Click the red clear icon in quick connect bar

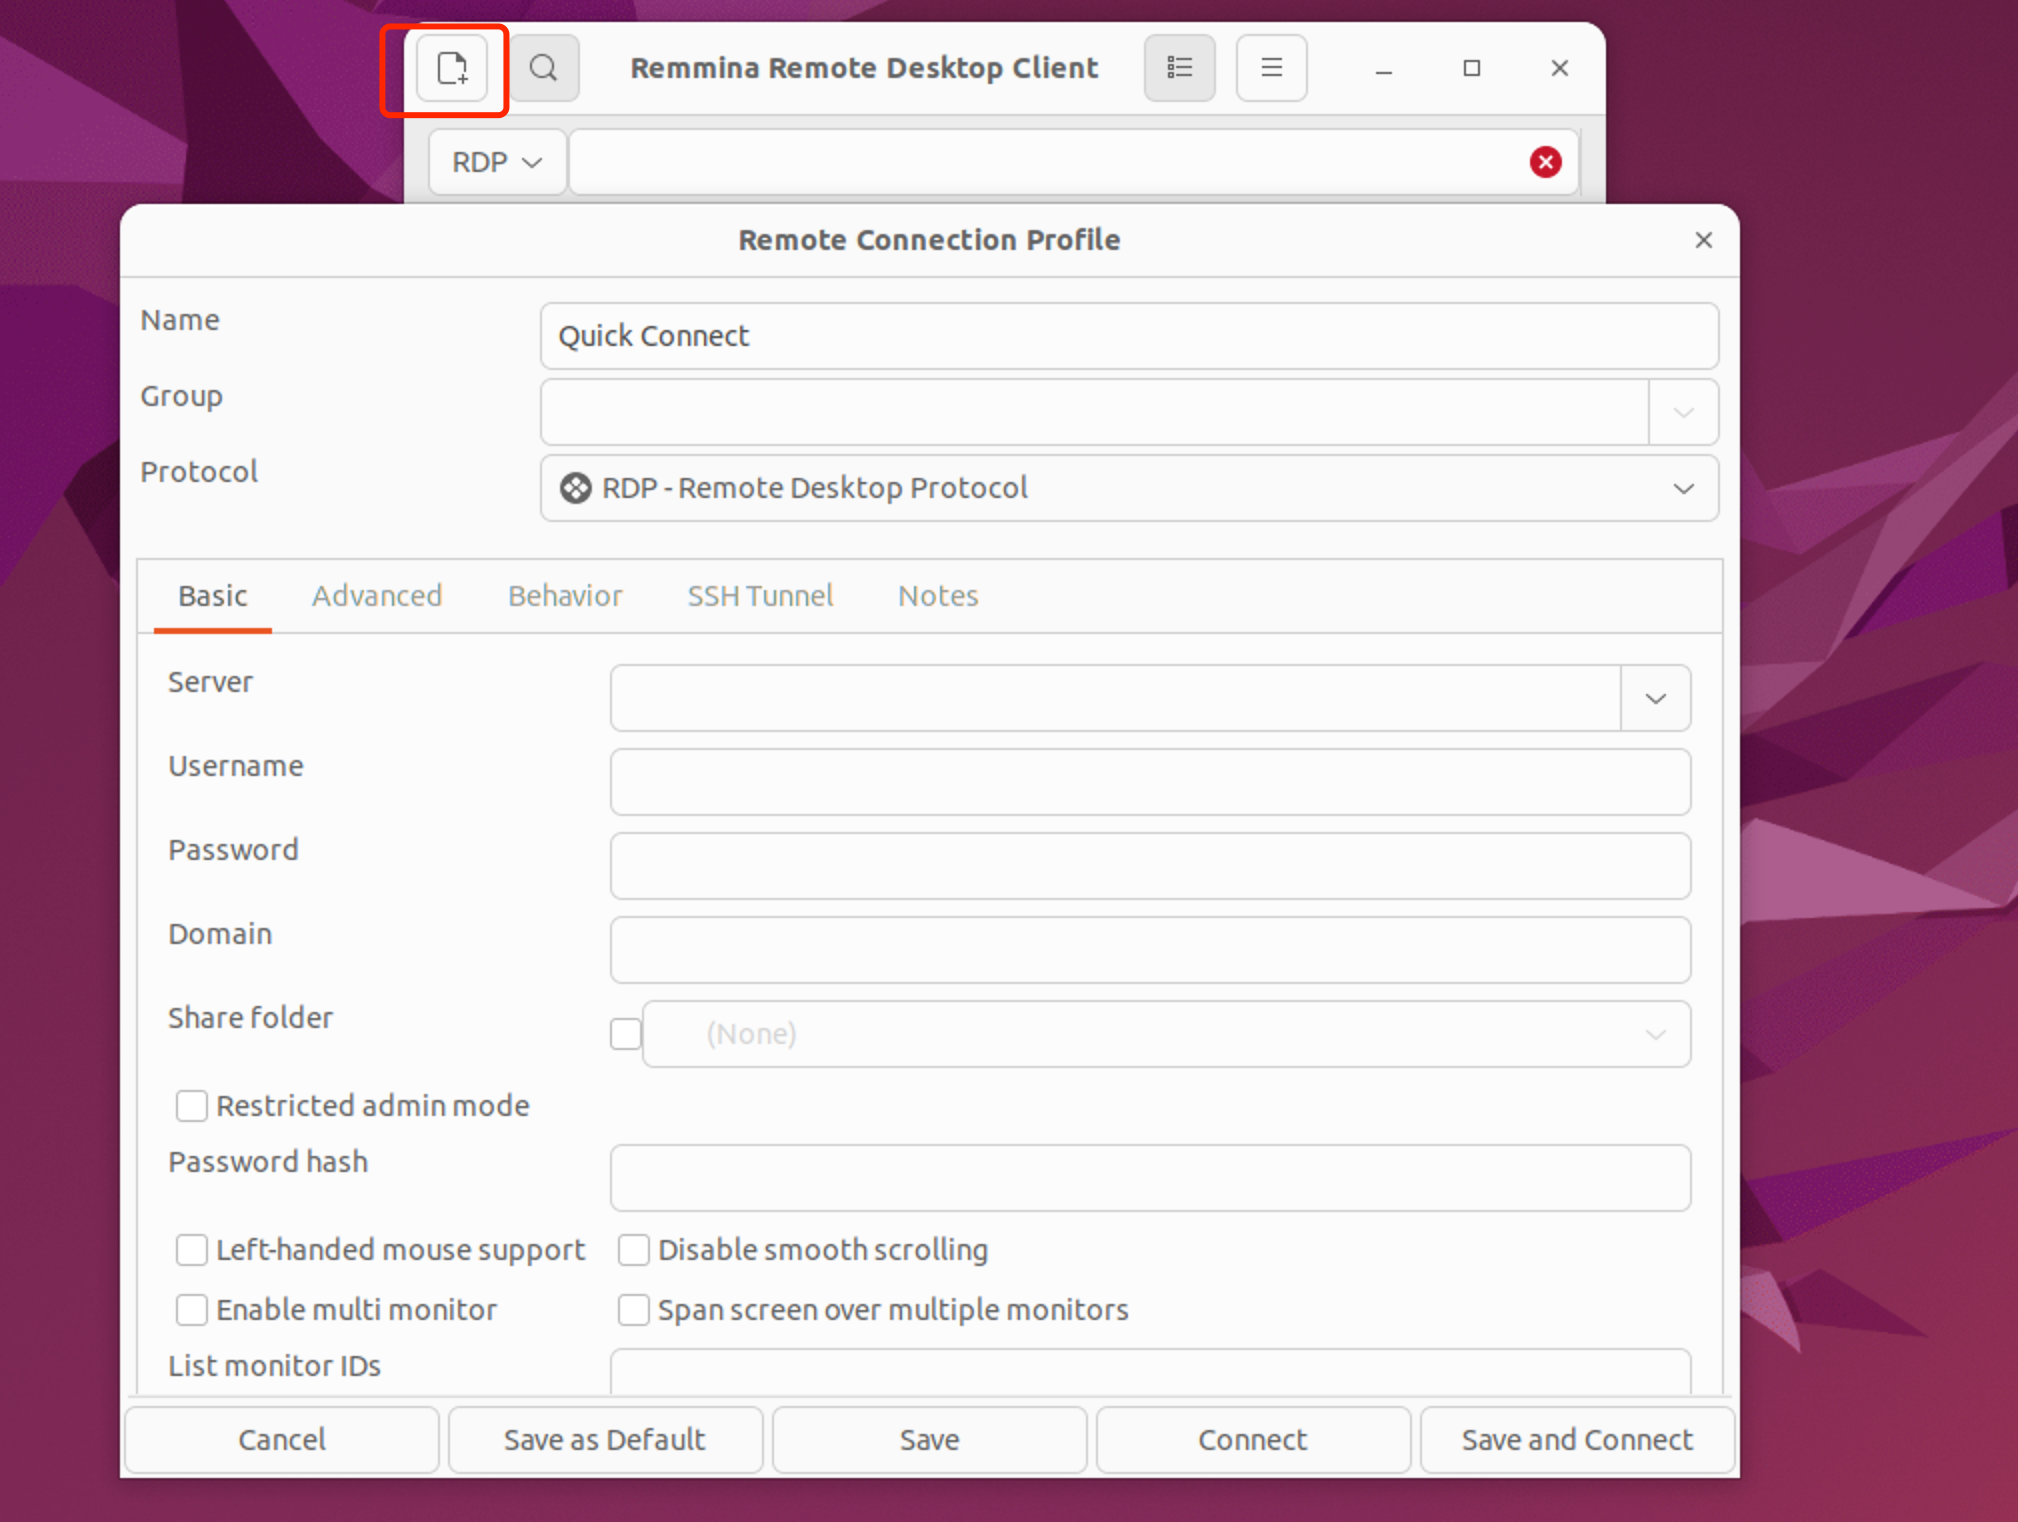click(x=1545, y=162)
